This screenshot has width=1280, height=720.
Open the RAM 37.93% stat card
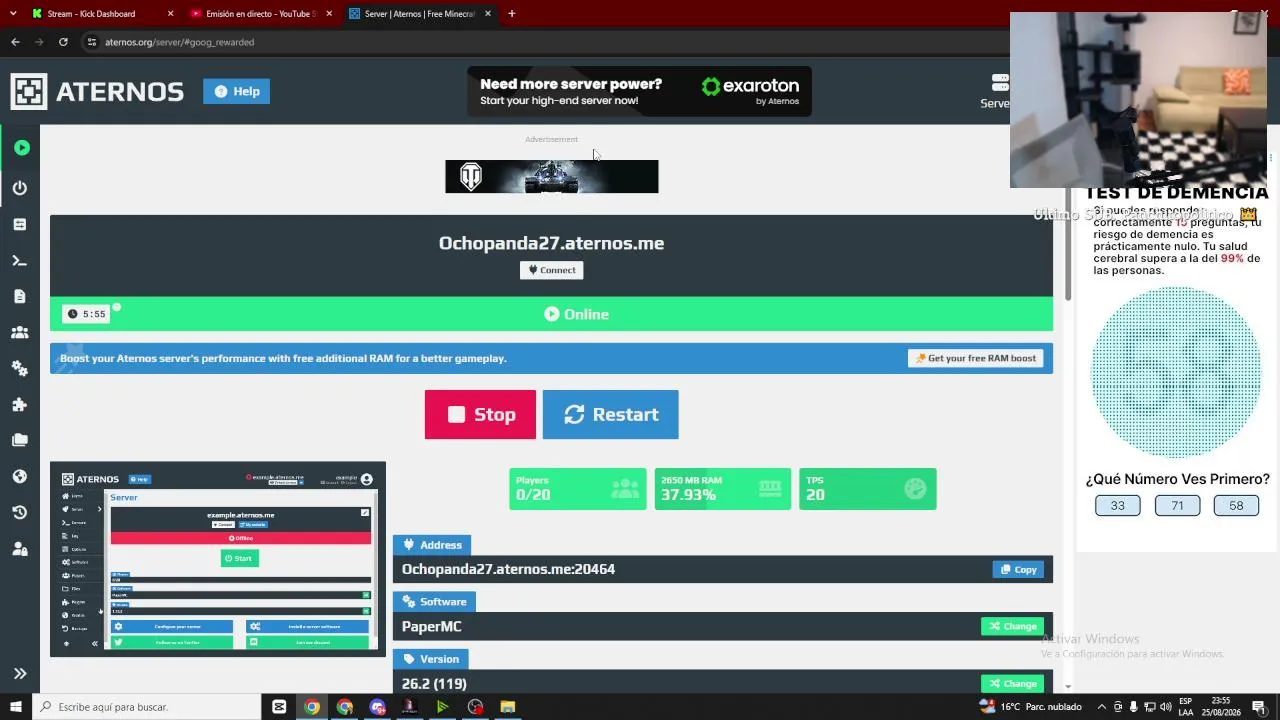click(722, 489)
